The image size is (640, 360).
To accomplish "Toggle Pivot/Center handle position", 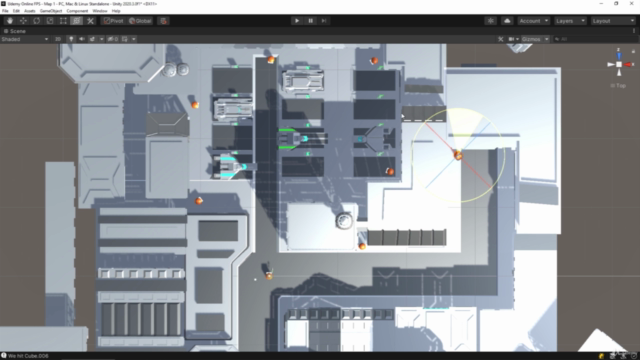I will click(x=113, y=21).
